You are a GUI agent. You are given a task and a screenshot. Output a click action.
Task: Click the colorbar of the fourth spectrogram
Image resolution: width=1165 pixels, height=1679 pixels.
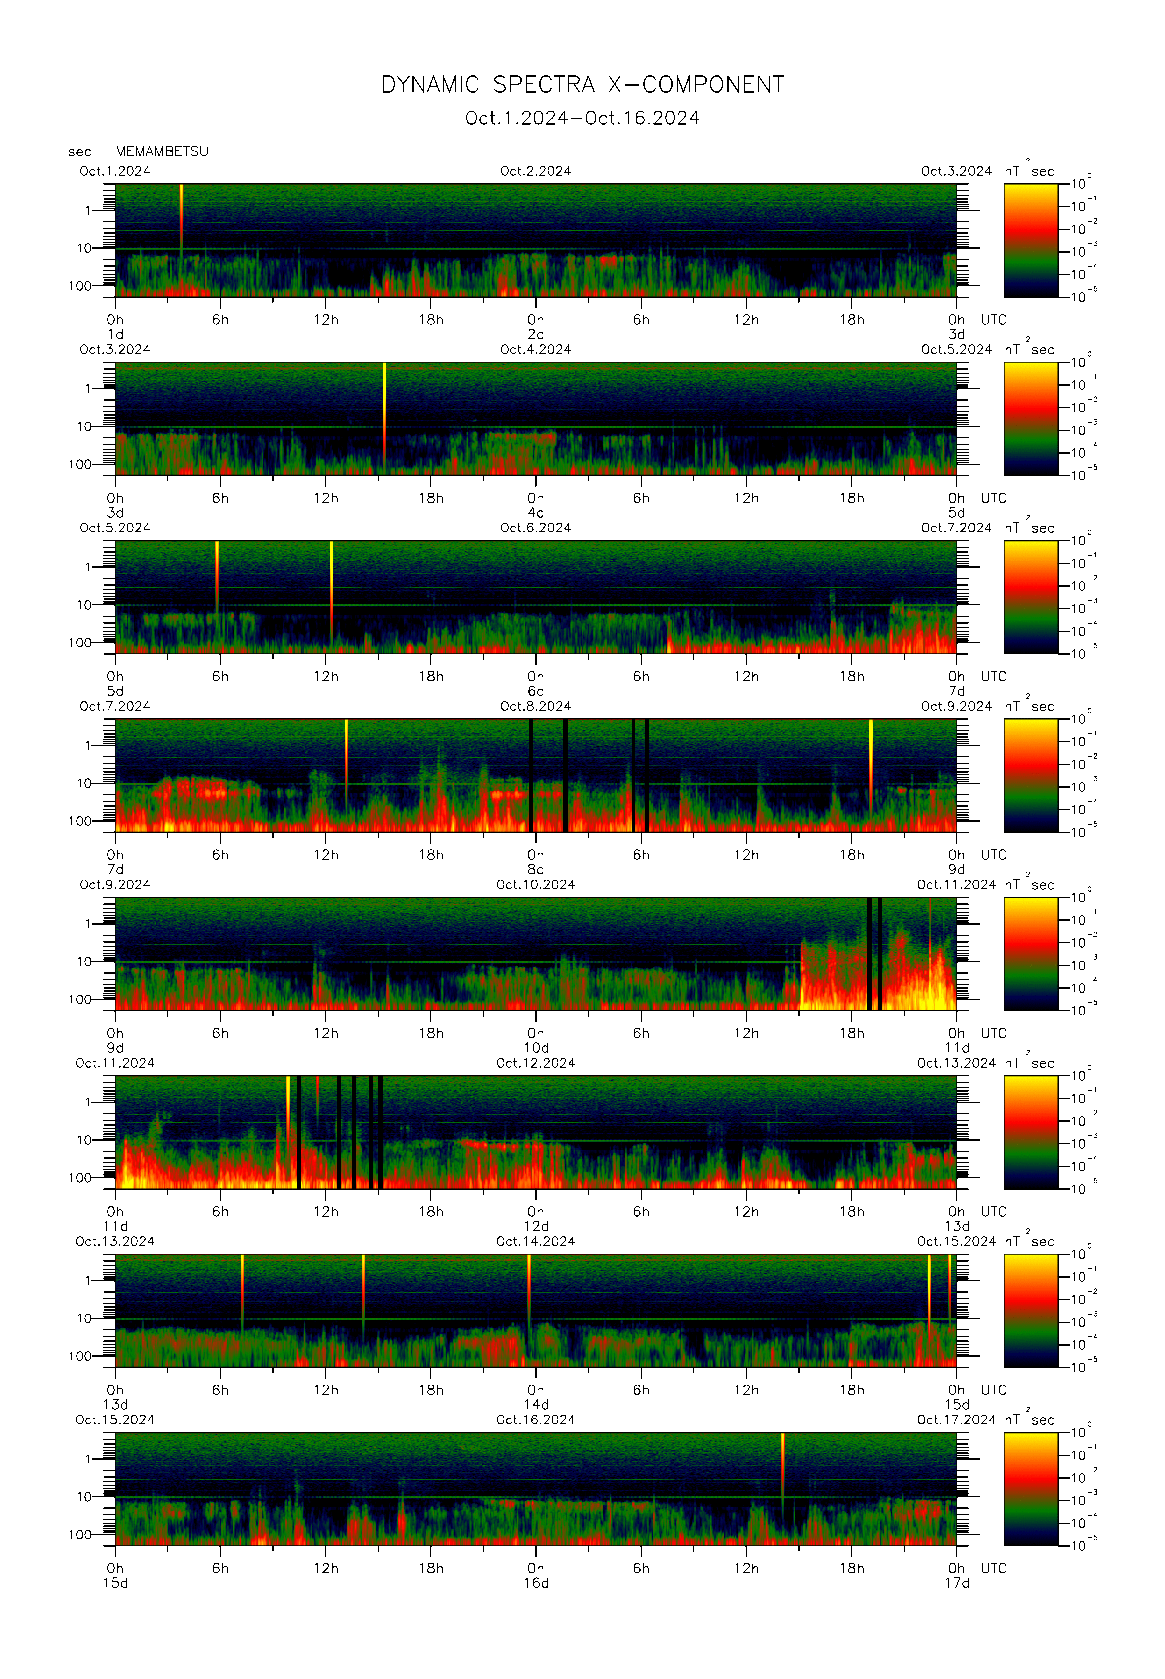pos(1030,775)
